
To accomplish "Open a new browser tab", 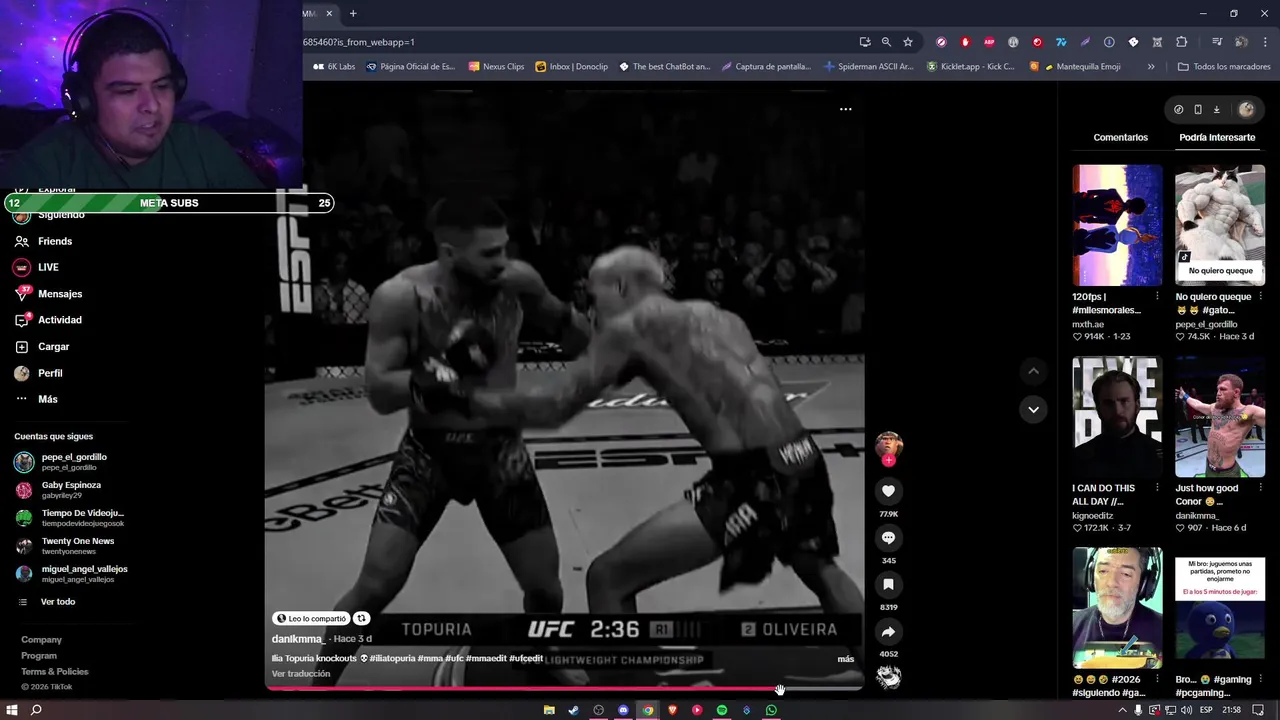I will (x=353, y=13).
